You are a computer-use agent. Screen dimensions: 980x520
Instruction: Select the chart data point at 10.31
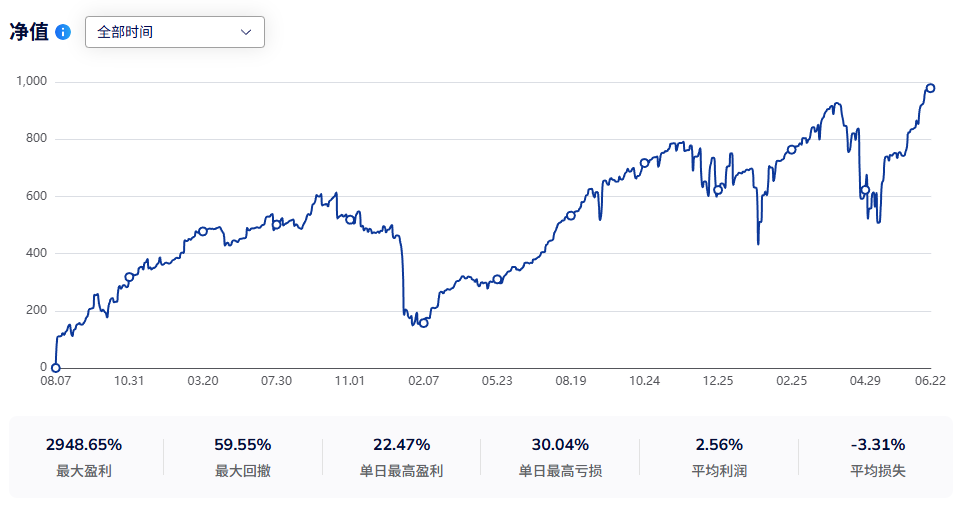tap(129, 278)
